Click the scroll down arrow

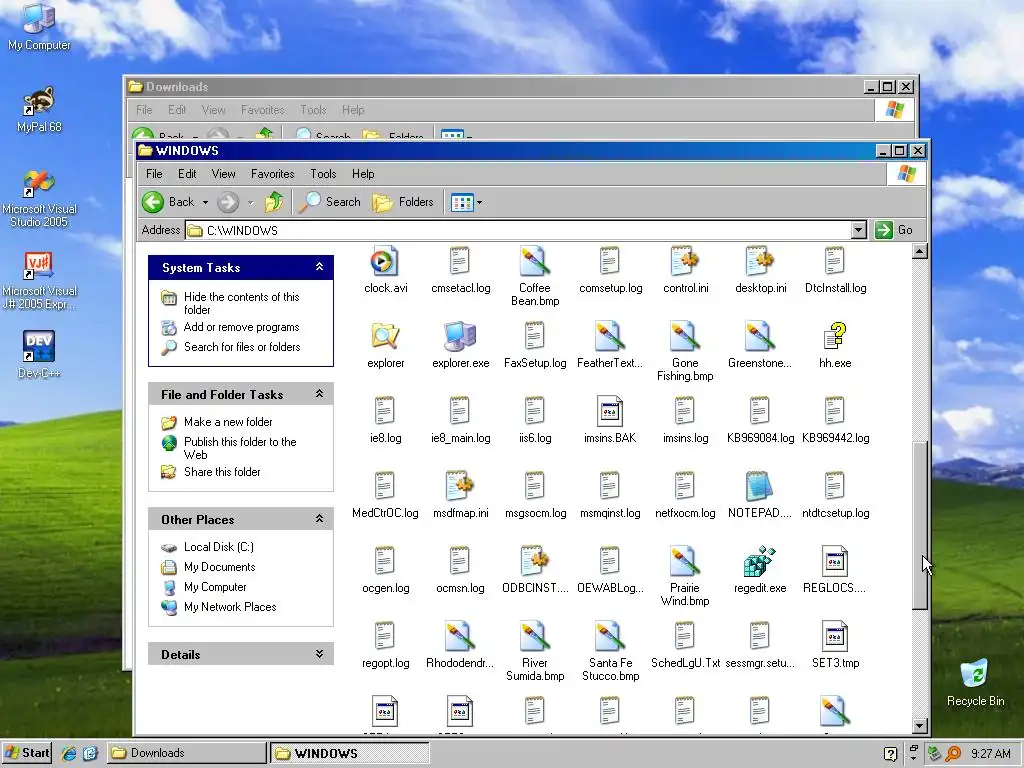pos(920,726)
